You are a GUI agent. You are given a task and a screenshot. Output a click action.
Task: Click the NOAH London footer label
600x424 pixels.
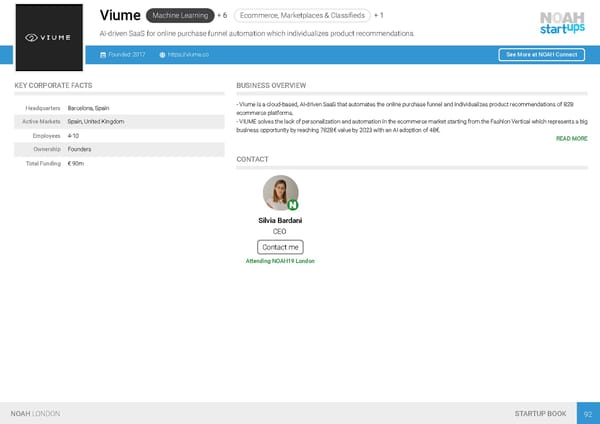35,413
